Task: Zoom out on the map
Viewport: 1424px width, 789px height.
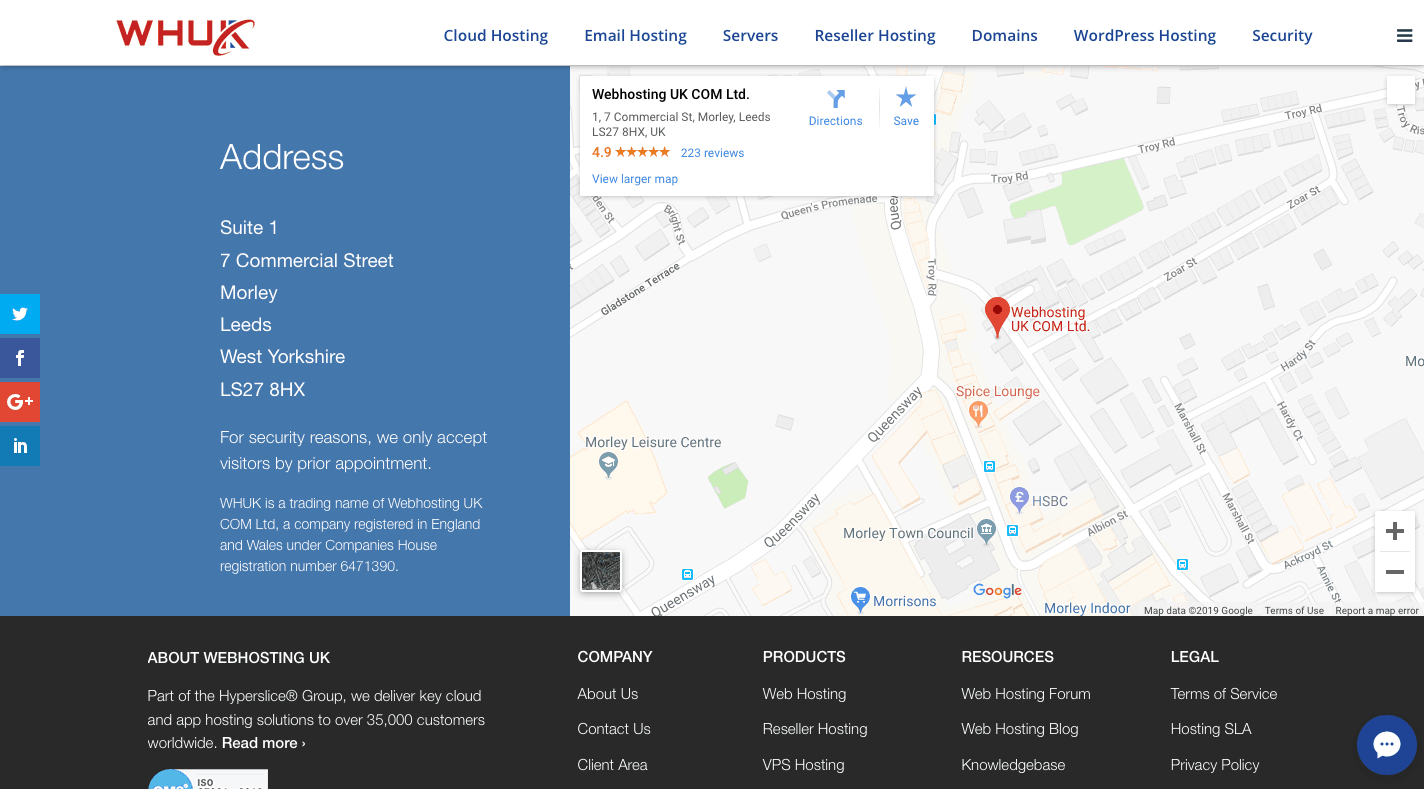Action: coord(1395,572)
